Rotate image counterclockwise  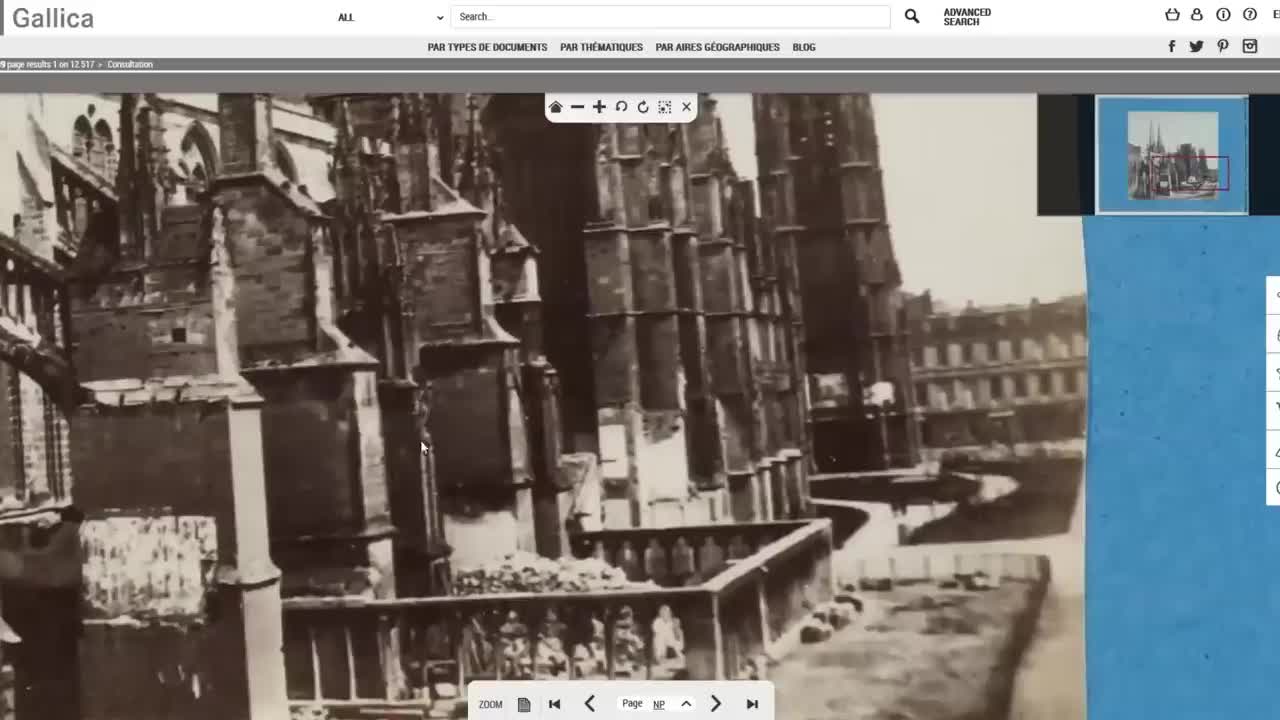tap(621, 107)
